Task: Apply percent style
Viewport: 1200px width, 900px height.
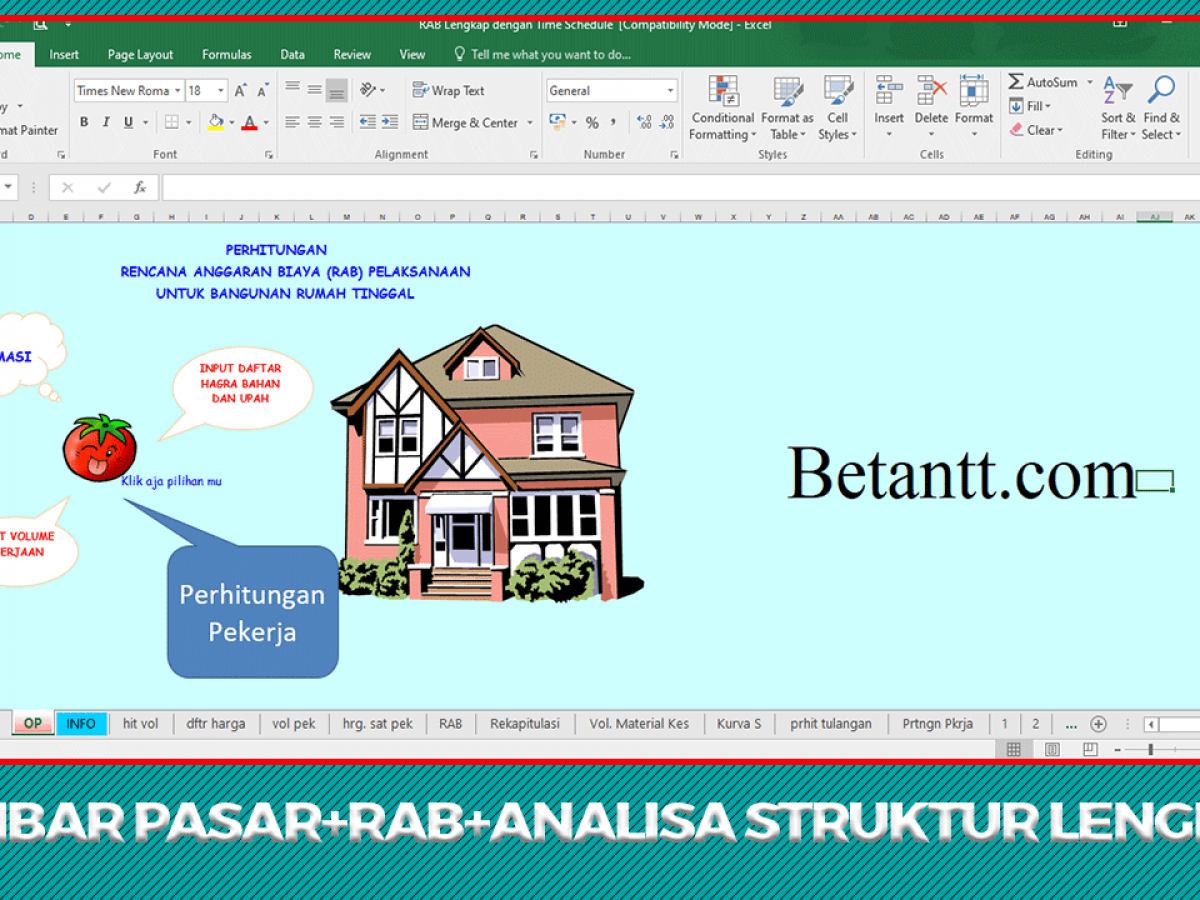Action: coord(592,123)
